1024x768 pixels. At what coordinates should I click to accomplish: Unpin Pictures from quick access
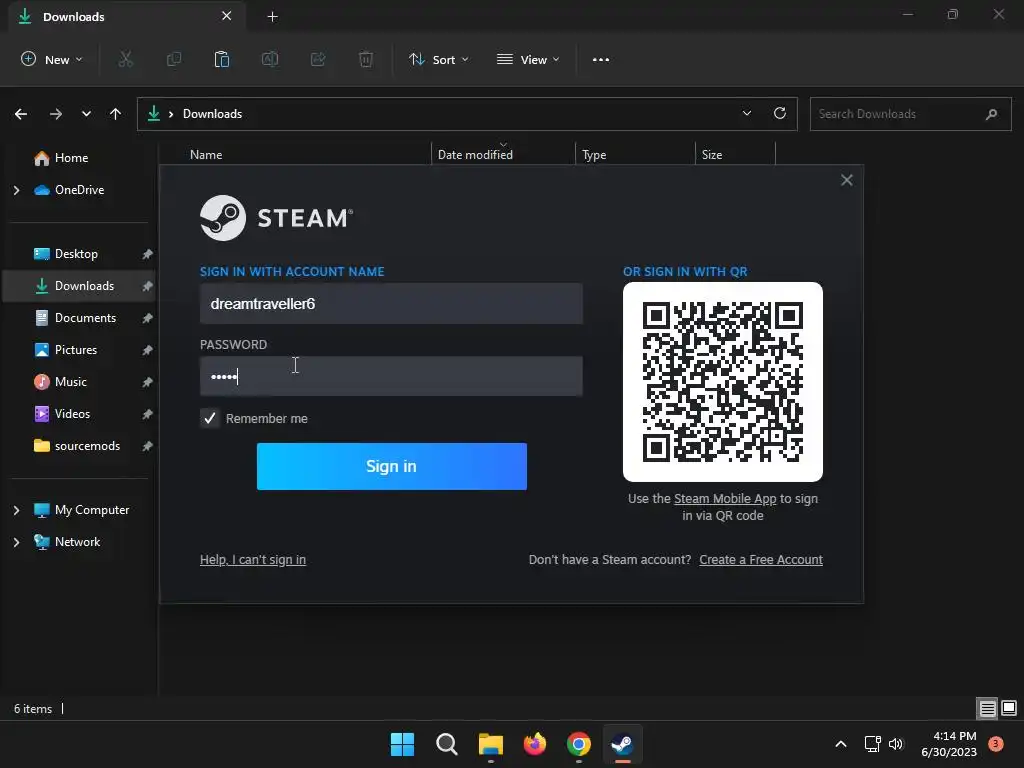[x=148, y=350]
